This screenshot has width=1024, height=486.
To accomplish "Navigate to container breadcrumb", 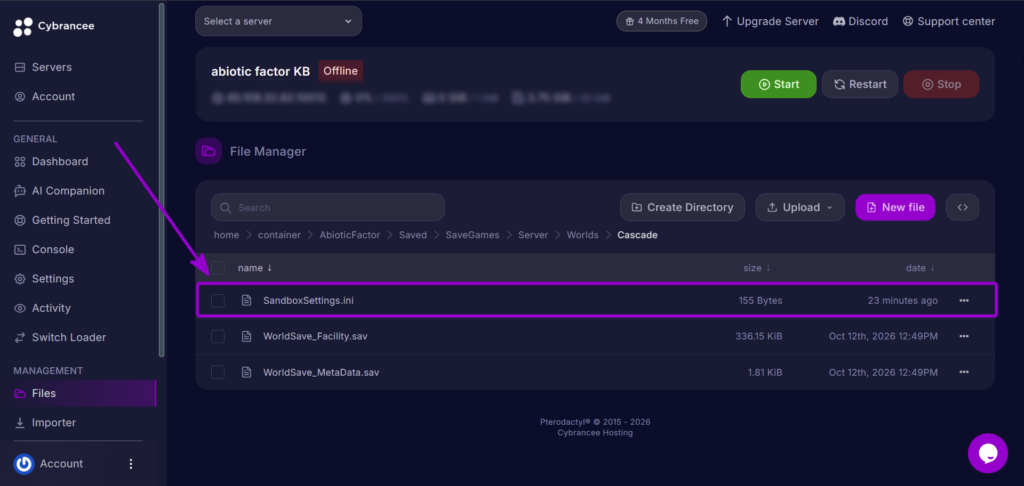I will tap(280, 235).
